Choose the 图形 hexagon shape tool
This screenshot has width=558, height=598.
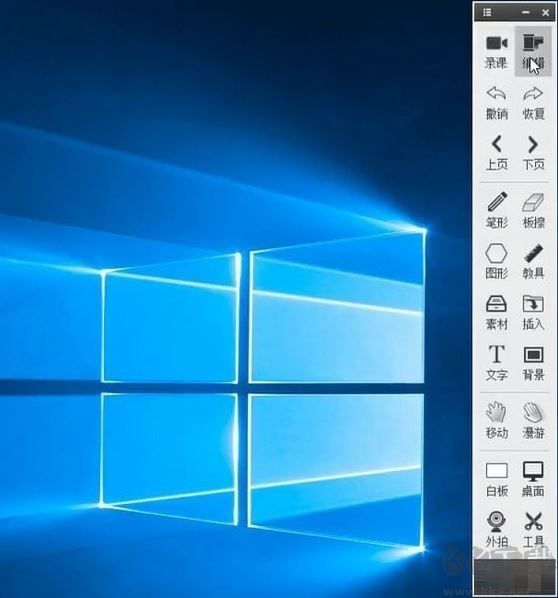click(x=496, y=262)
